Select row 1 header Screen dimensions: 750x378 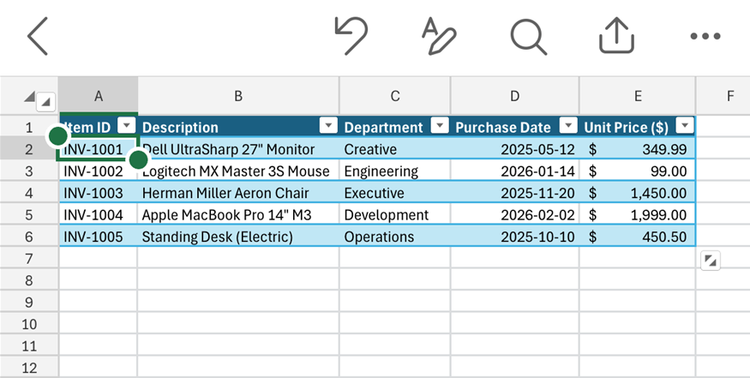tap(29, 127)
